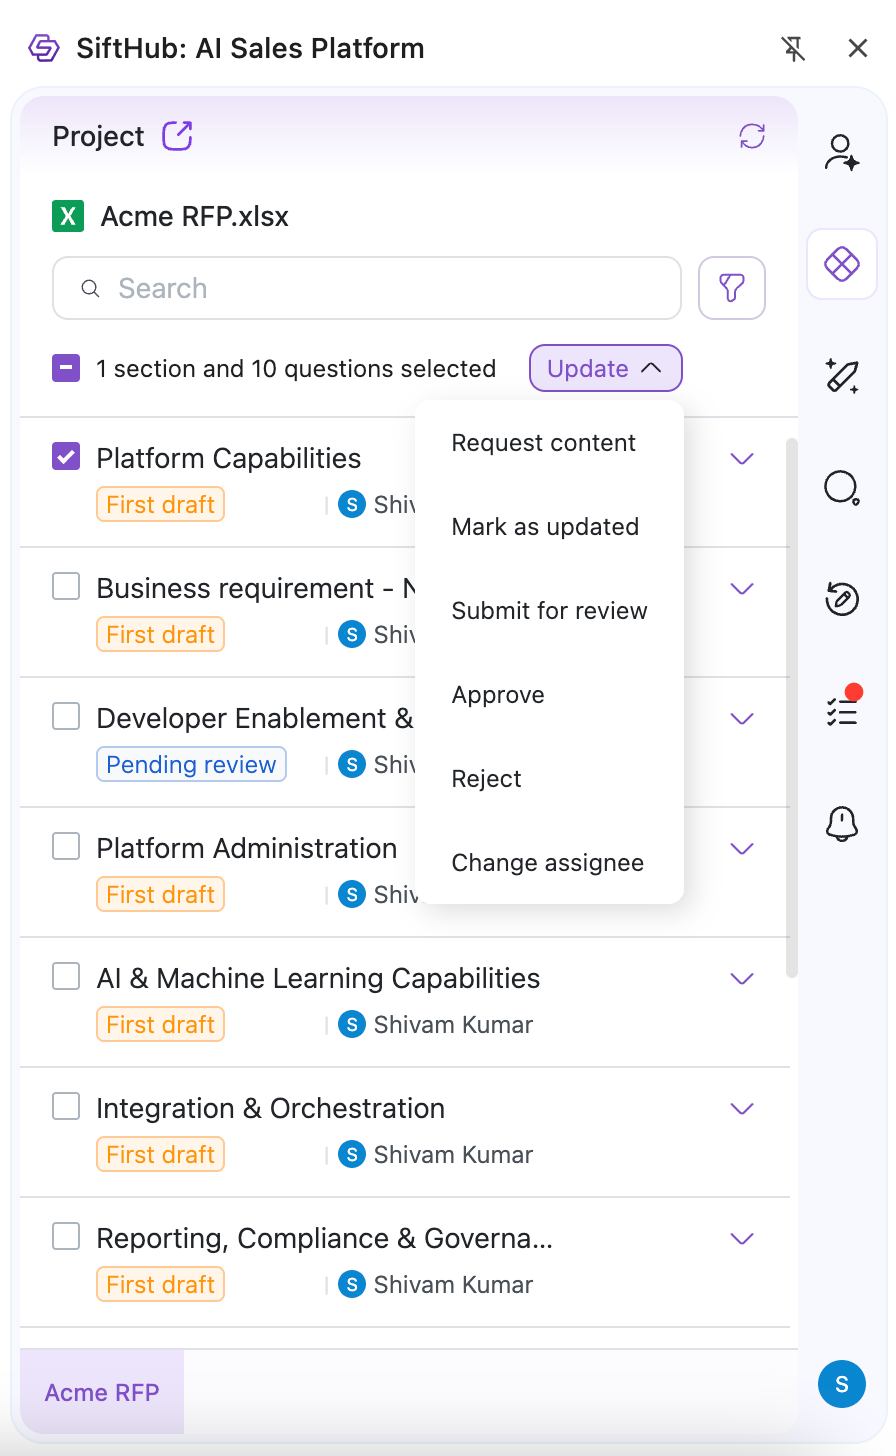
Task: Open project in new window icon
Action: click(177, 135)
